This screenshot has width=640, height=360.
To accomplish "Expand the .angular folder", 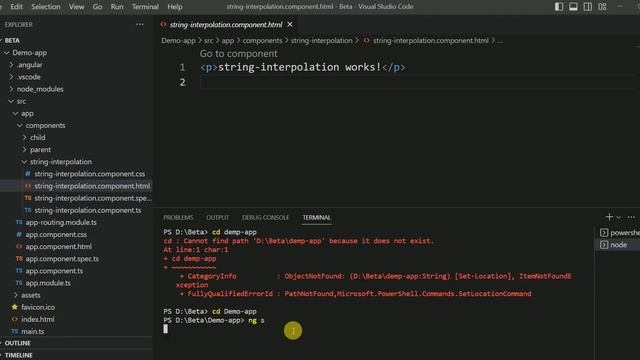I will point(25,65).
